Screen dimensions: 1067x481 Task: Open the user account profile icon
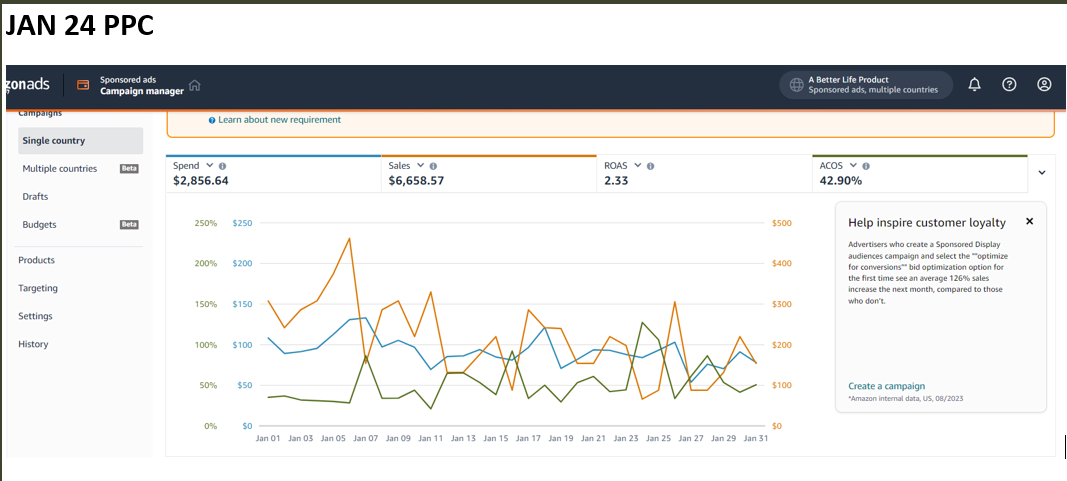click(1044, 85)
